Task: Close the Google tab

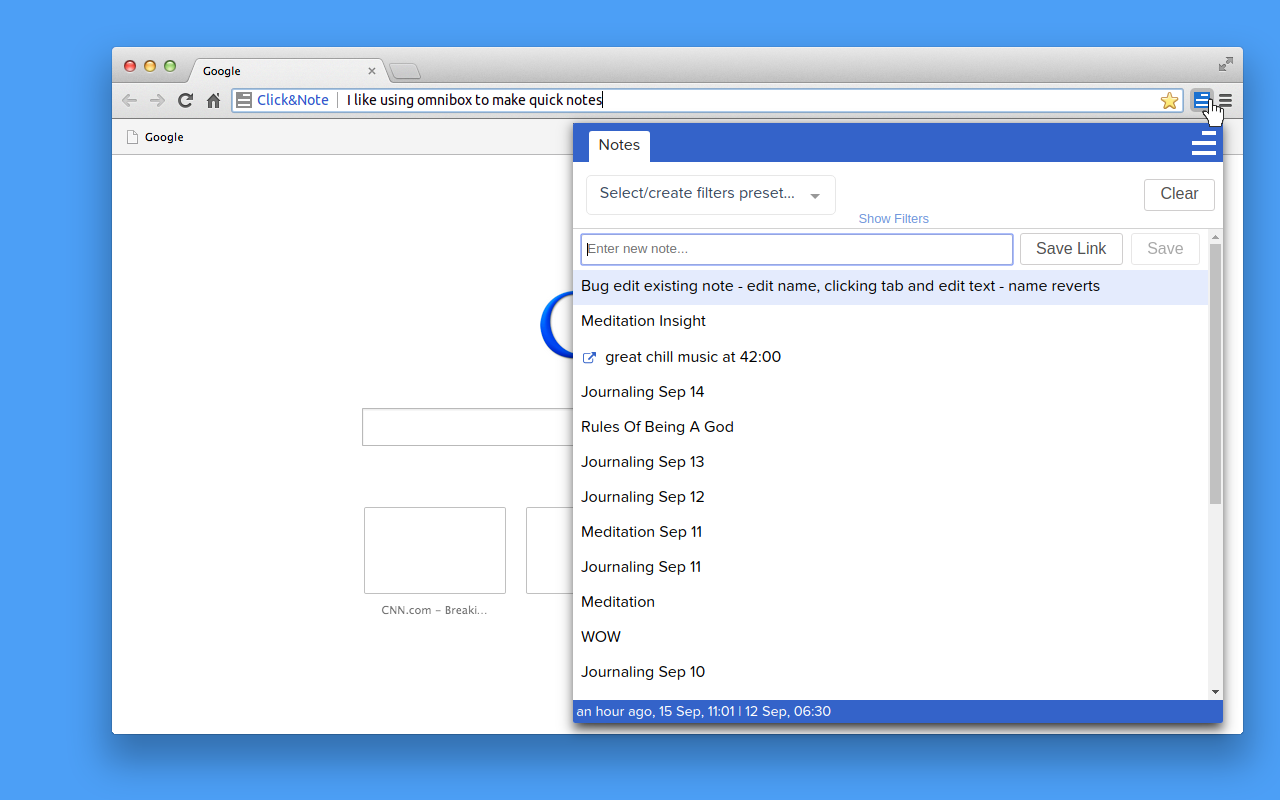Action: click(372, 71)
